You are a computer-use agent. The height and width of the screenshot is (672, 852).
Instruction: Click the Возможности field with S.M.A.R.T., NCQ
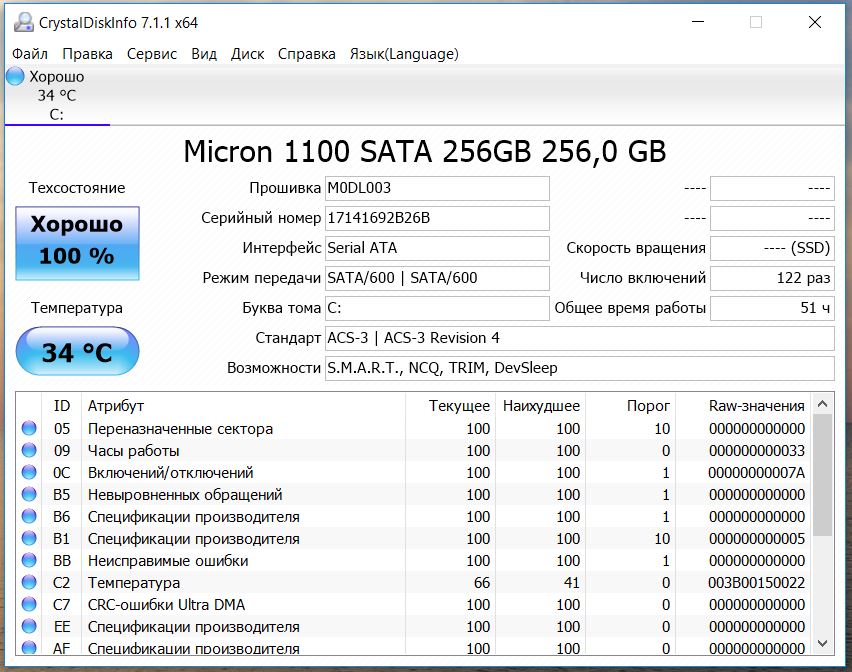[x=579, y=368]
